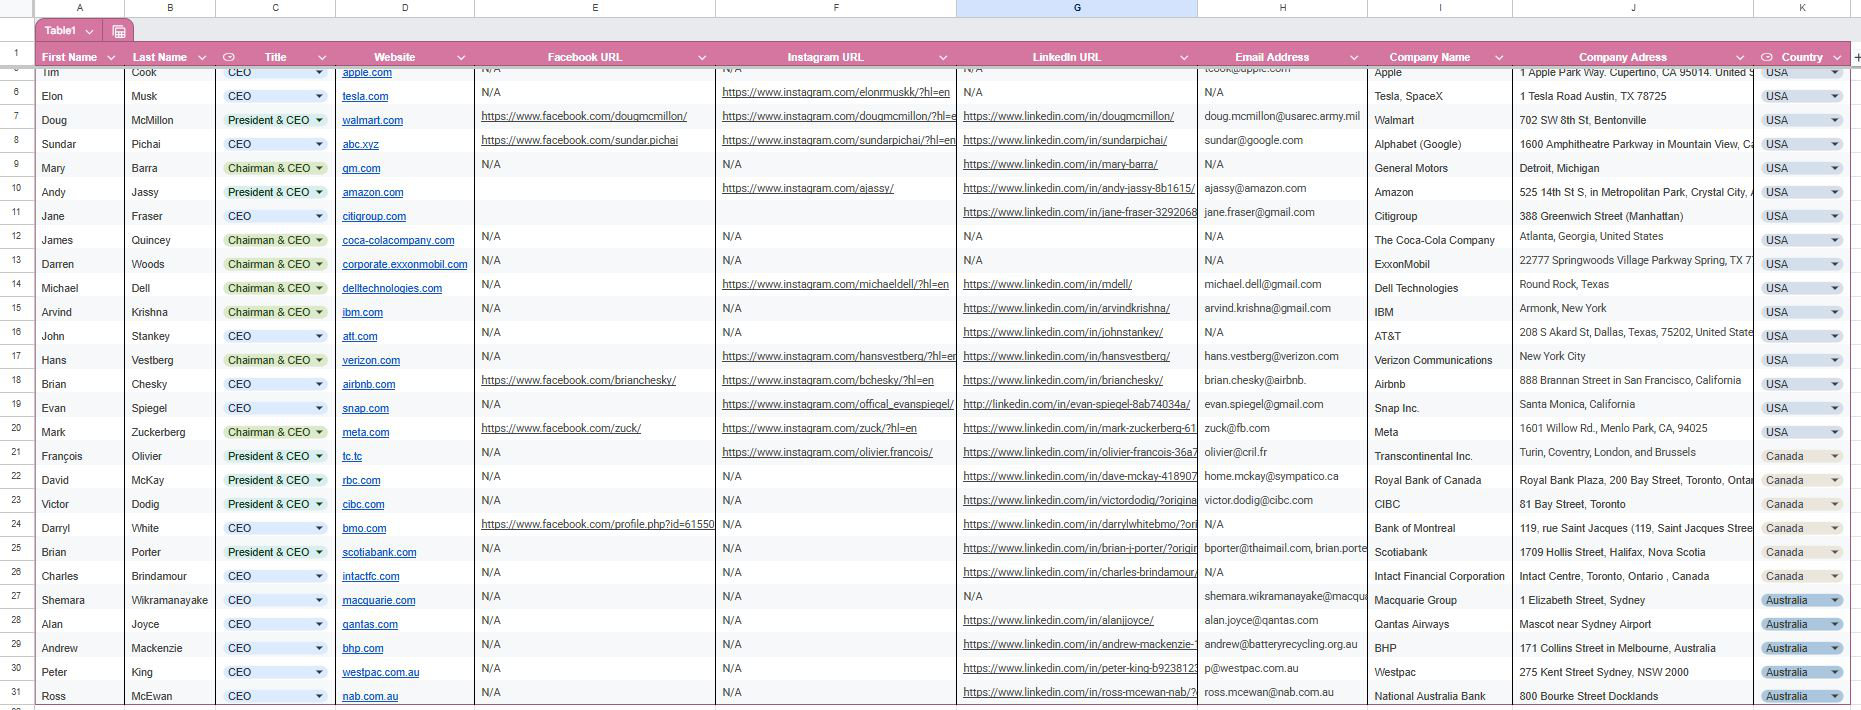Screen dimensions: 1861x710
Task: Select the ajassy@amazon.com email cell
Action: [x=1282, y=189]
